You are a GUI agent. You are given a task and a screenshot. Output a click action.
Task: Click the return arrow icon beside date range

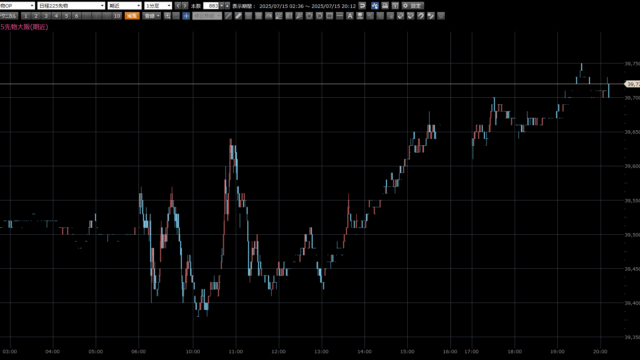[362, 6]
